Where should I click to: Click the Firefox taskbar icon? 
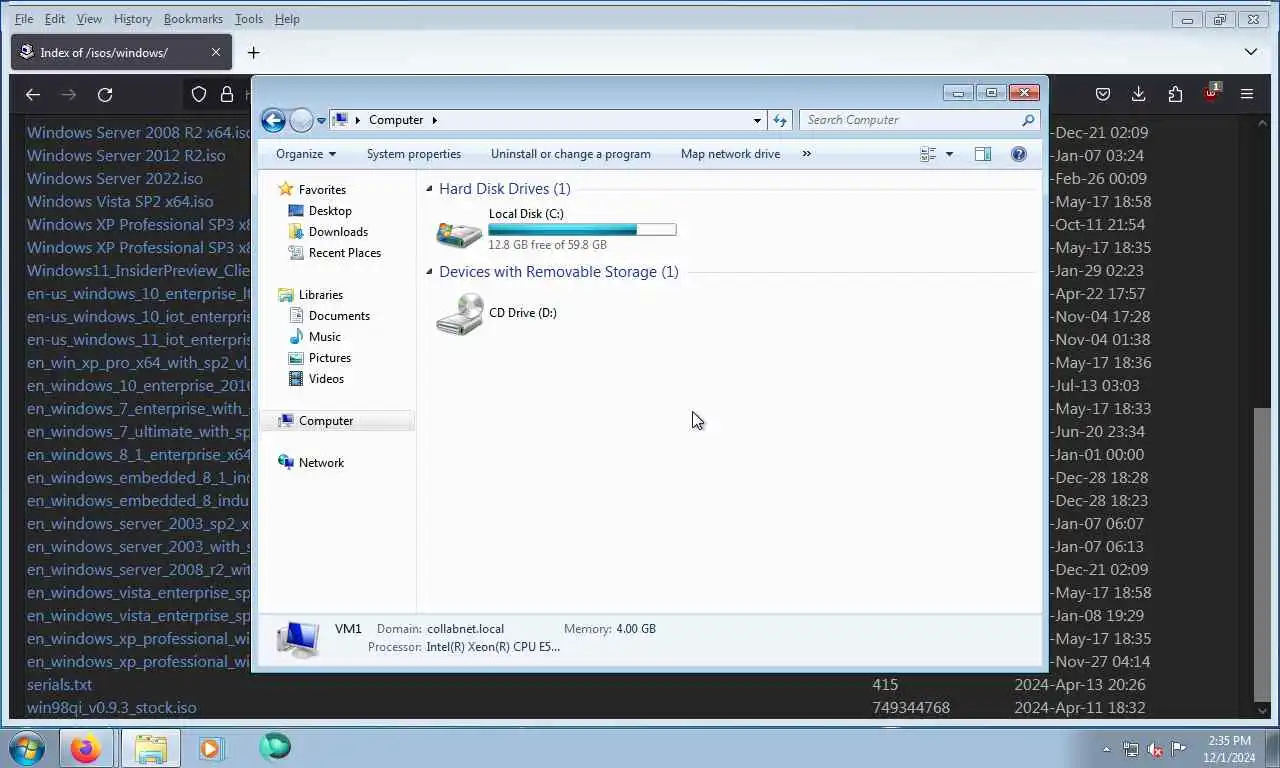pos(86,748)
